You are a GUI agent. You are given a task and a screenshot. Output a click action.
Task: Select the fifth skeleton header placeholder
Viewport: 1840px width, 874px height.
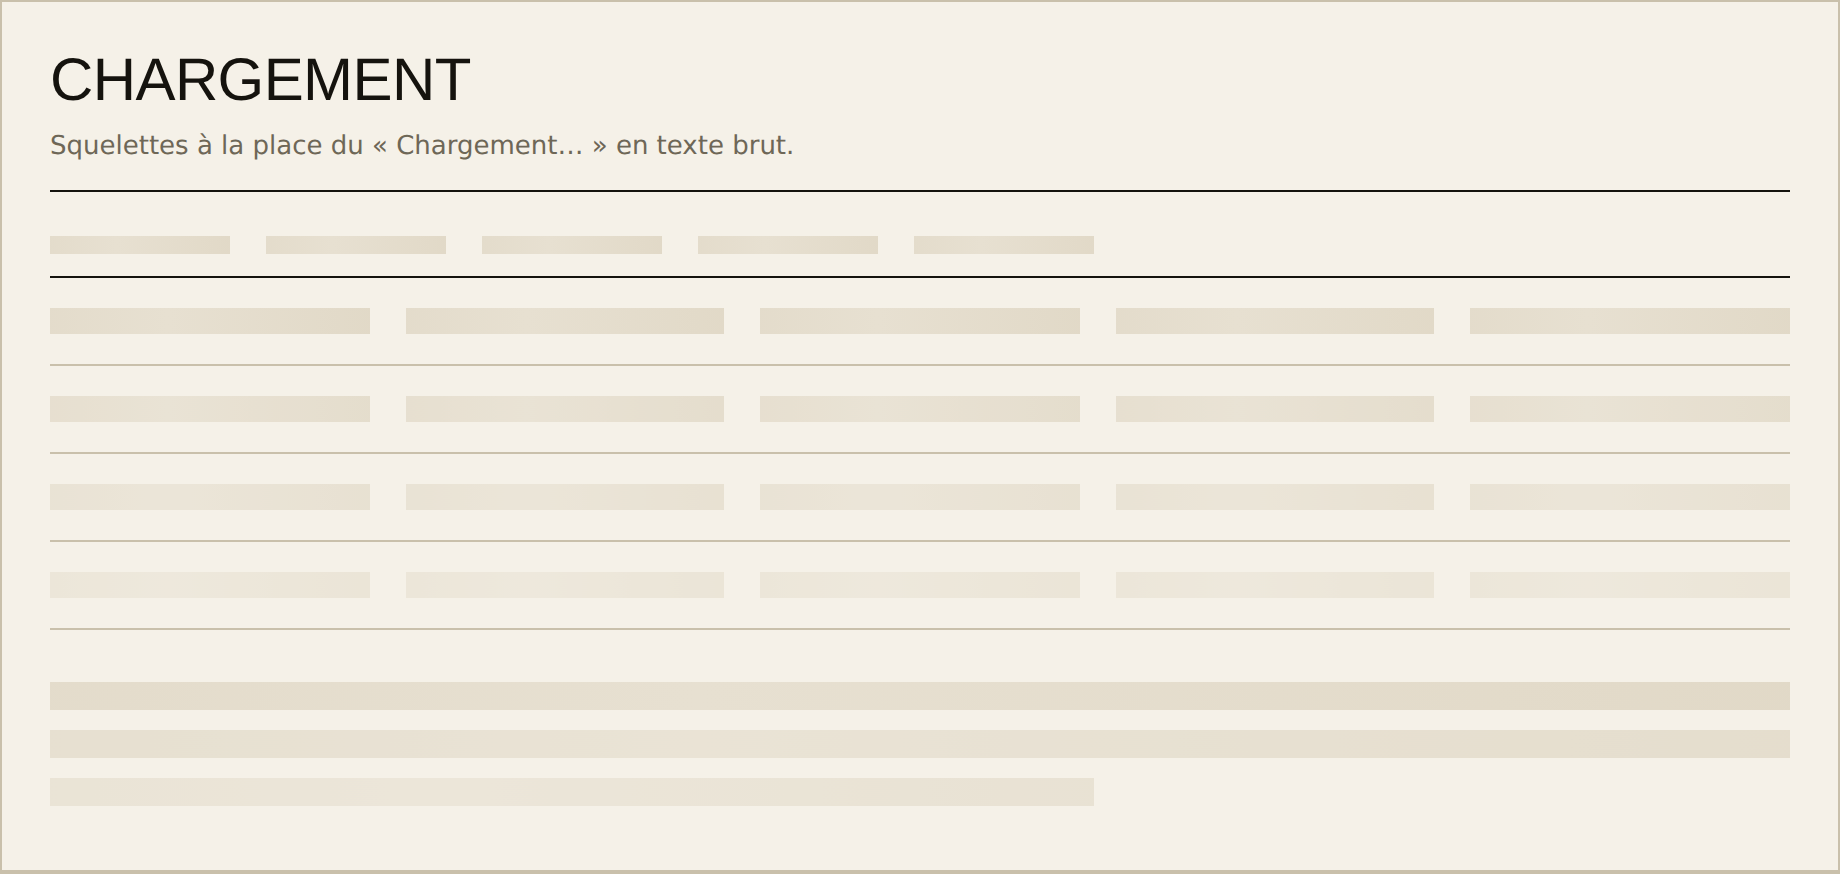coord(1004,245)
